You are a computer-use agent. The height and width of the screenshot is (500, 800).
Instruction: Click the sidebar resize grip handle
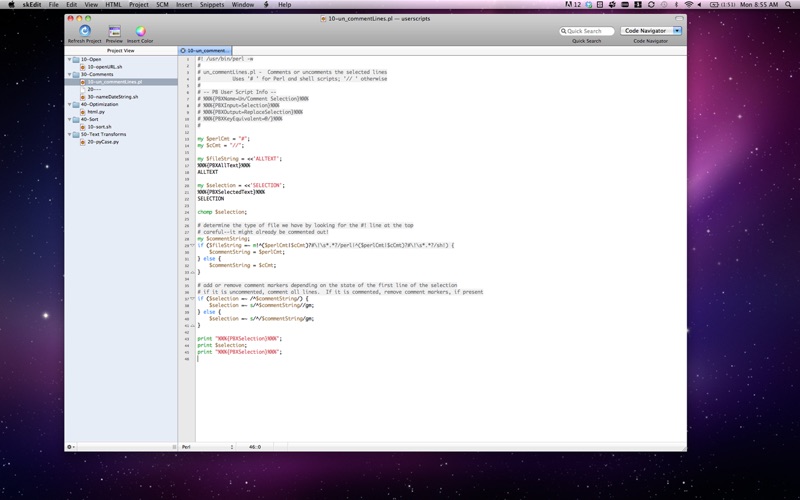[x=174, y=447]
